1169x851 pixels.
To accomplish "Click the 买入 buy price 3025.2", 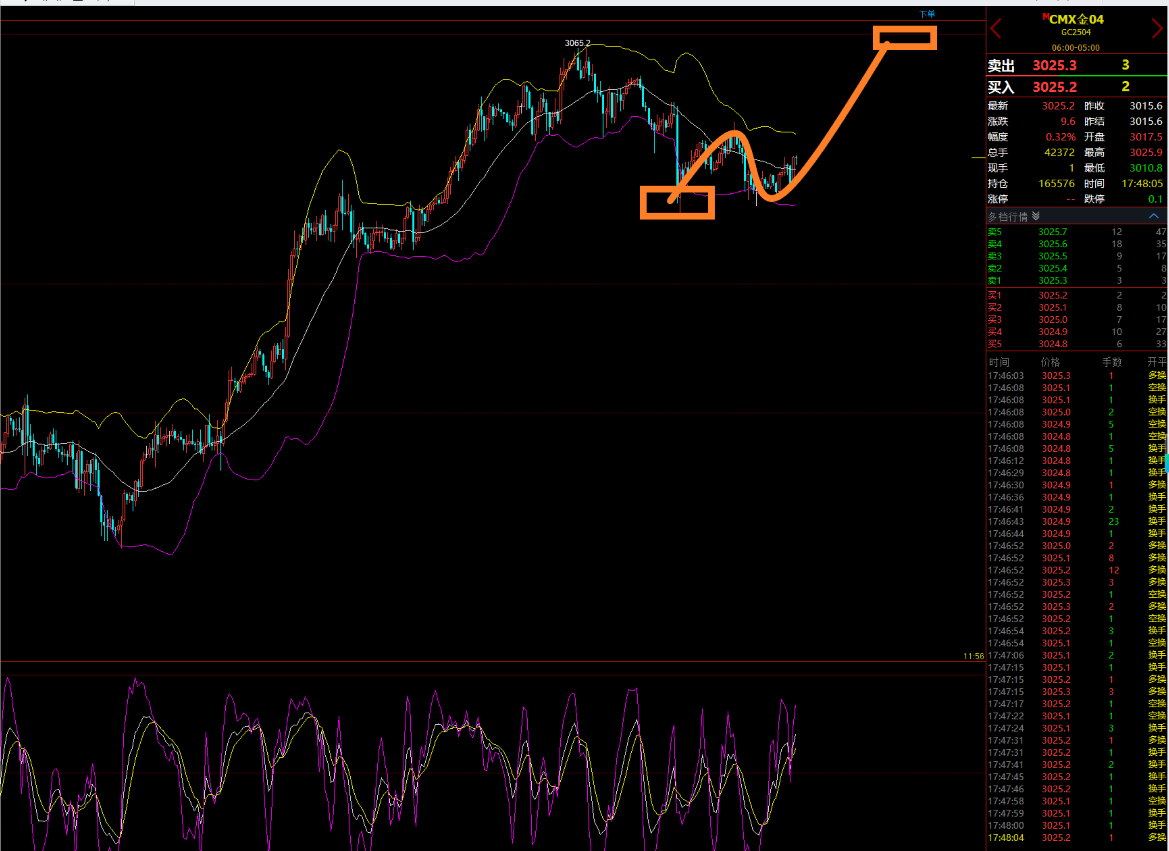I will [1054, 87].
